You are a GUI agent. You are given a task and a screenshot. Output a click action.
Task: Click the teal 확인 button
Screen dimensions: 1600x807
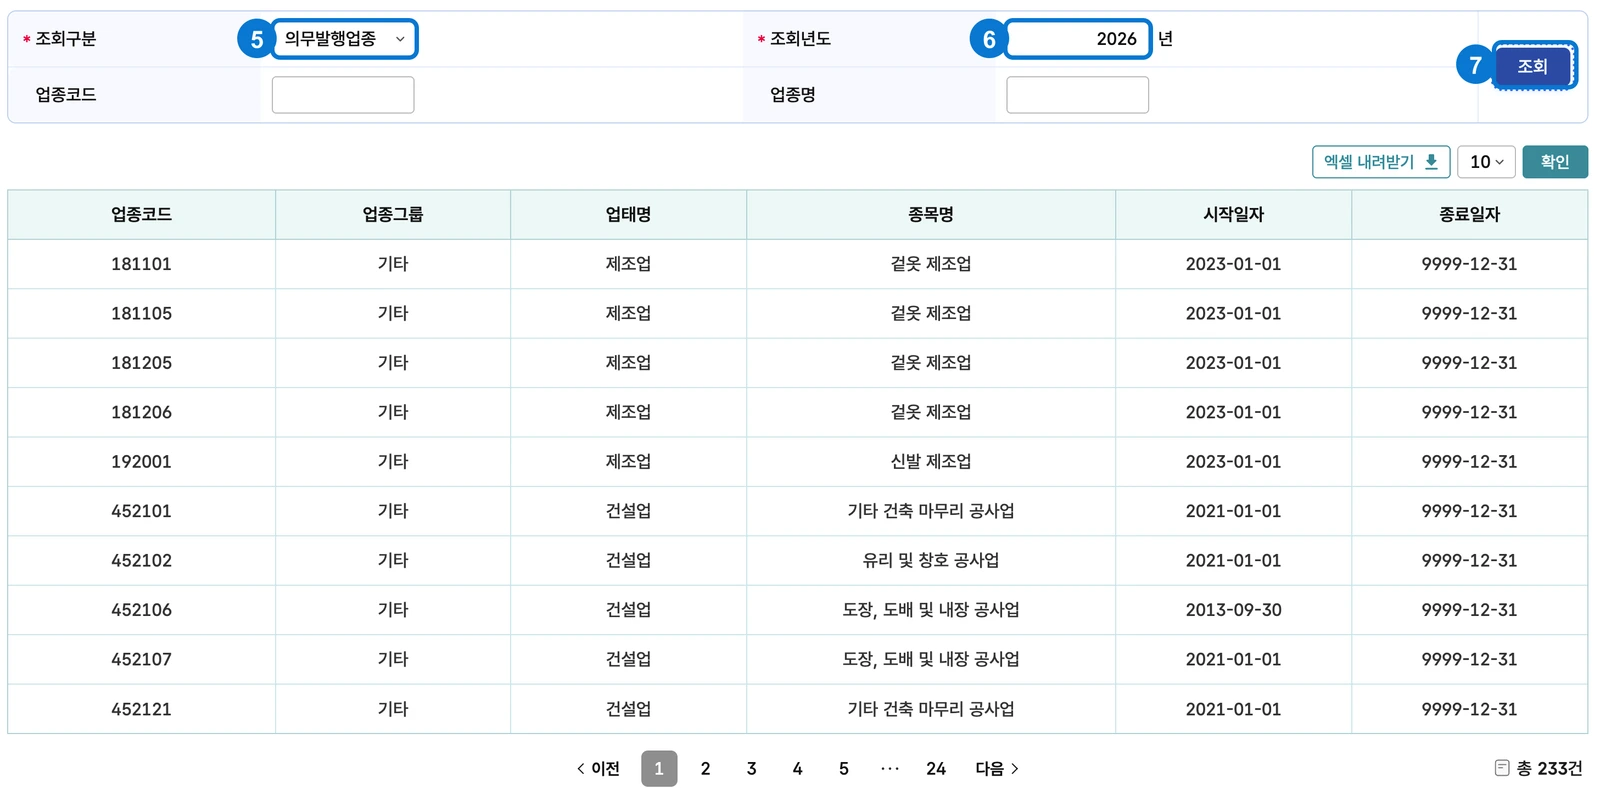tap(1555, 162)
